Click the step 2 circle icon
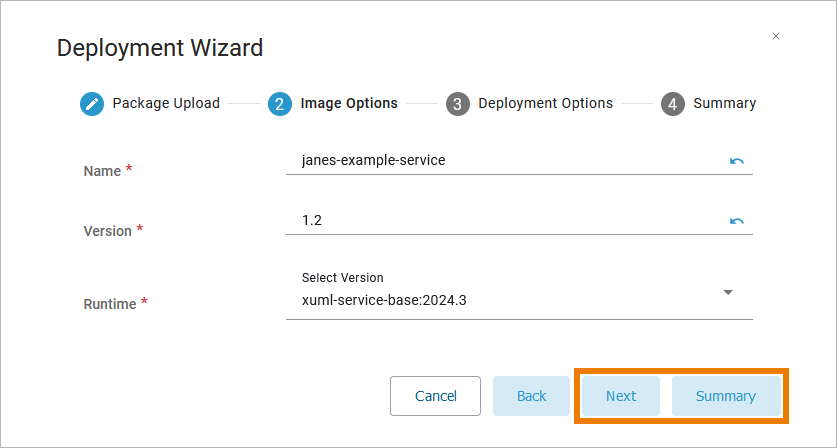Viewport: 837px width, 448px height. (x=280, y=104)
